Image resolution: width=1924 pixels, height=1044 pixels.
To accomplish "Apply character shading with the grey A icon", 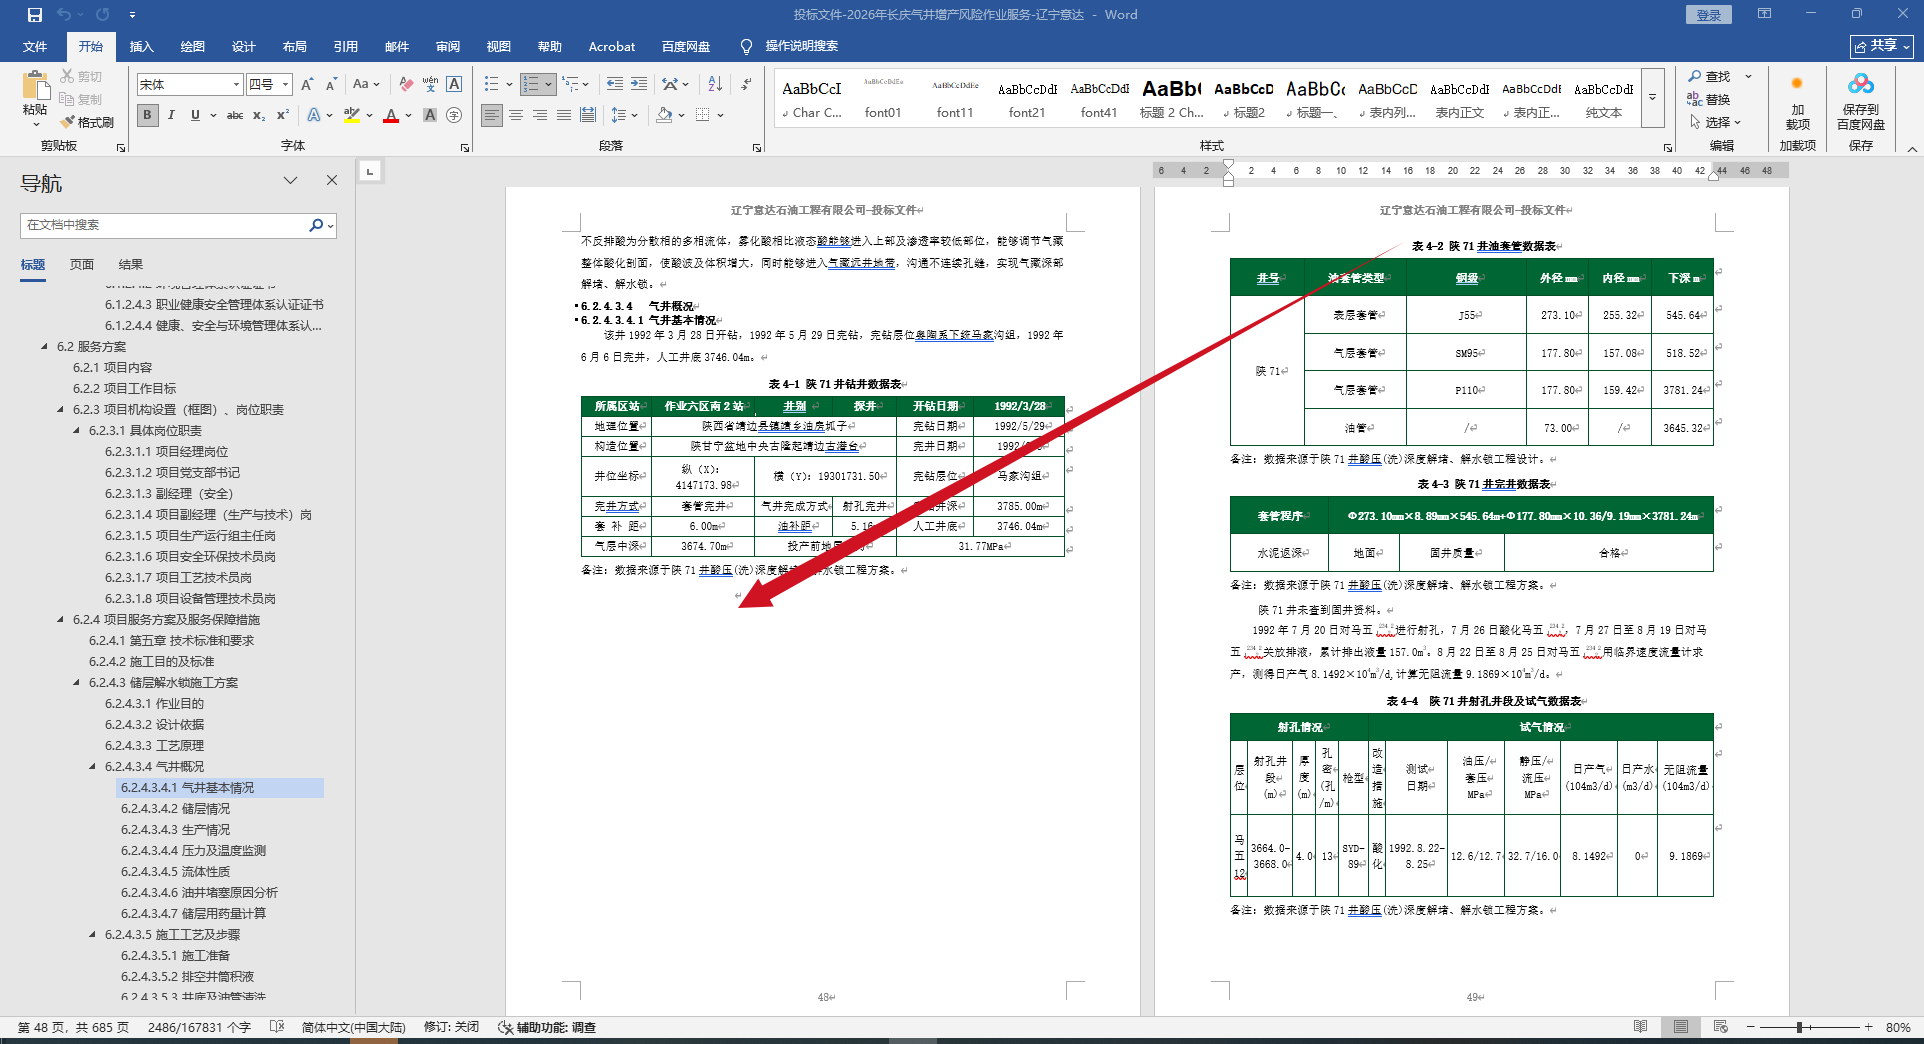I will point(430,115).
